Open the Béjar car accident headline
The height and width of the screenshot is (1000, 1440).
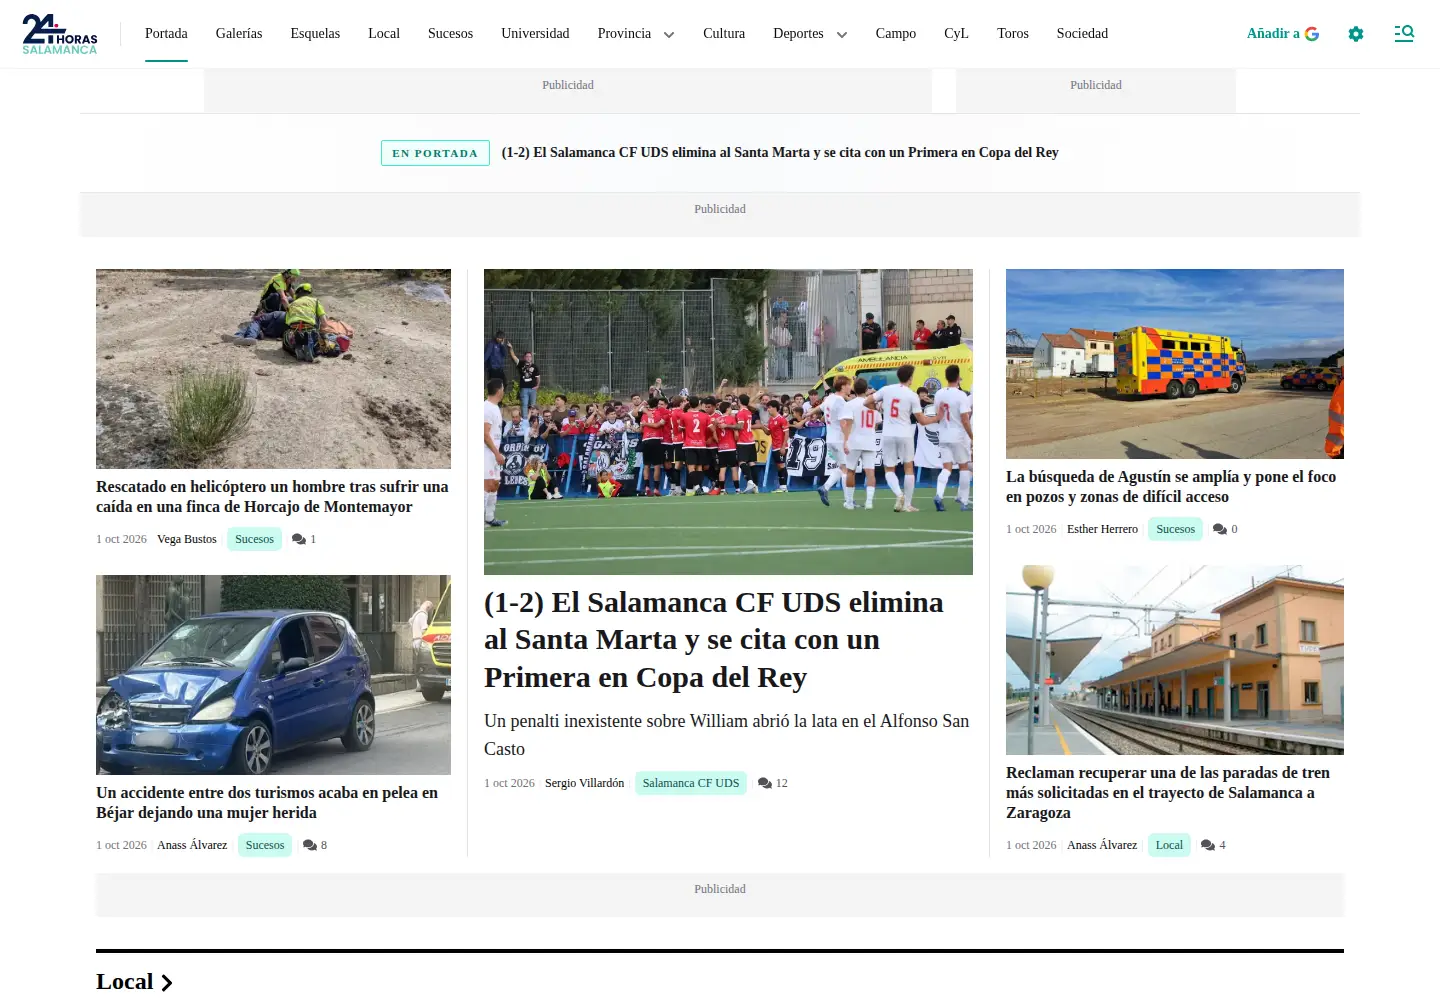(x=267, y=803)
